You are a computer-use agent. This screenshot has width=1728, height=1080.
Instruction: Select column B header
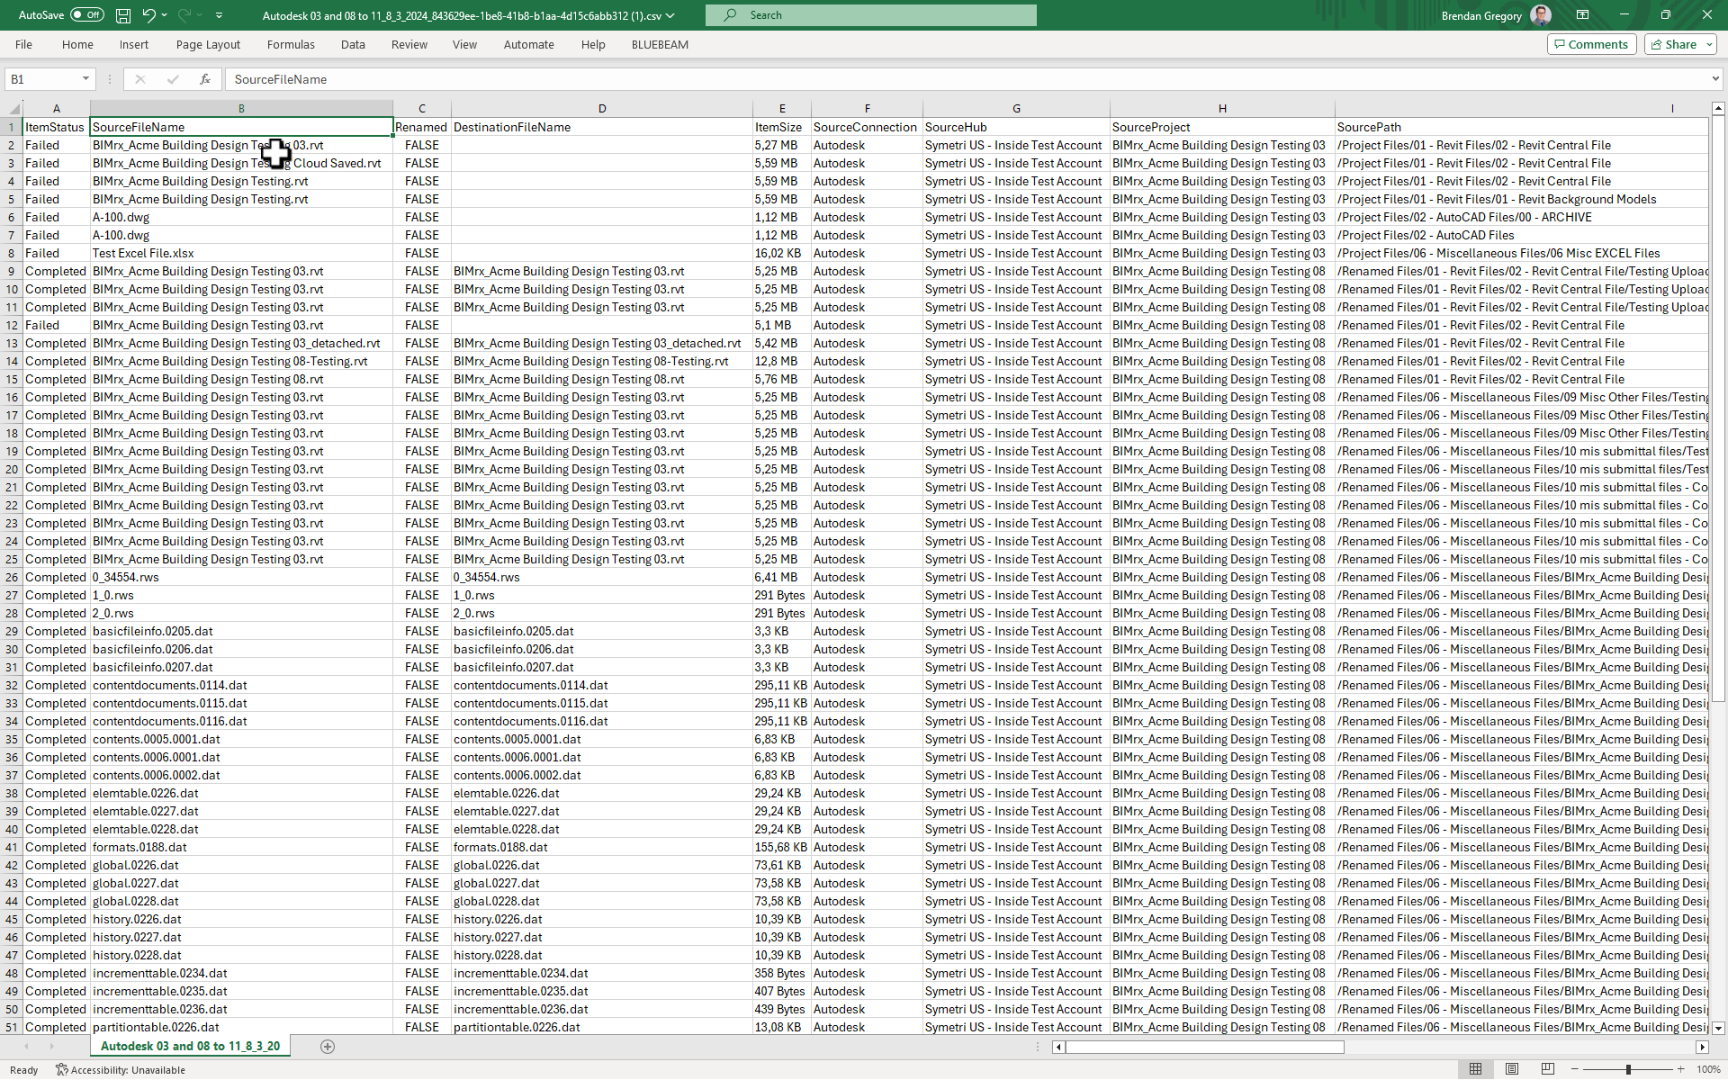pyautogui.click(x=241, y=108)
